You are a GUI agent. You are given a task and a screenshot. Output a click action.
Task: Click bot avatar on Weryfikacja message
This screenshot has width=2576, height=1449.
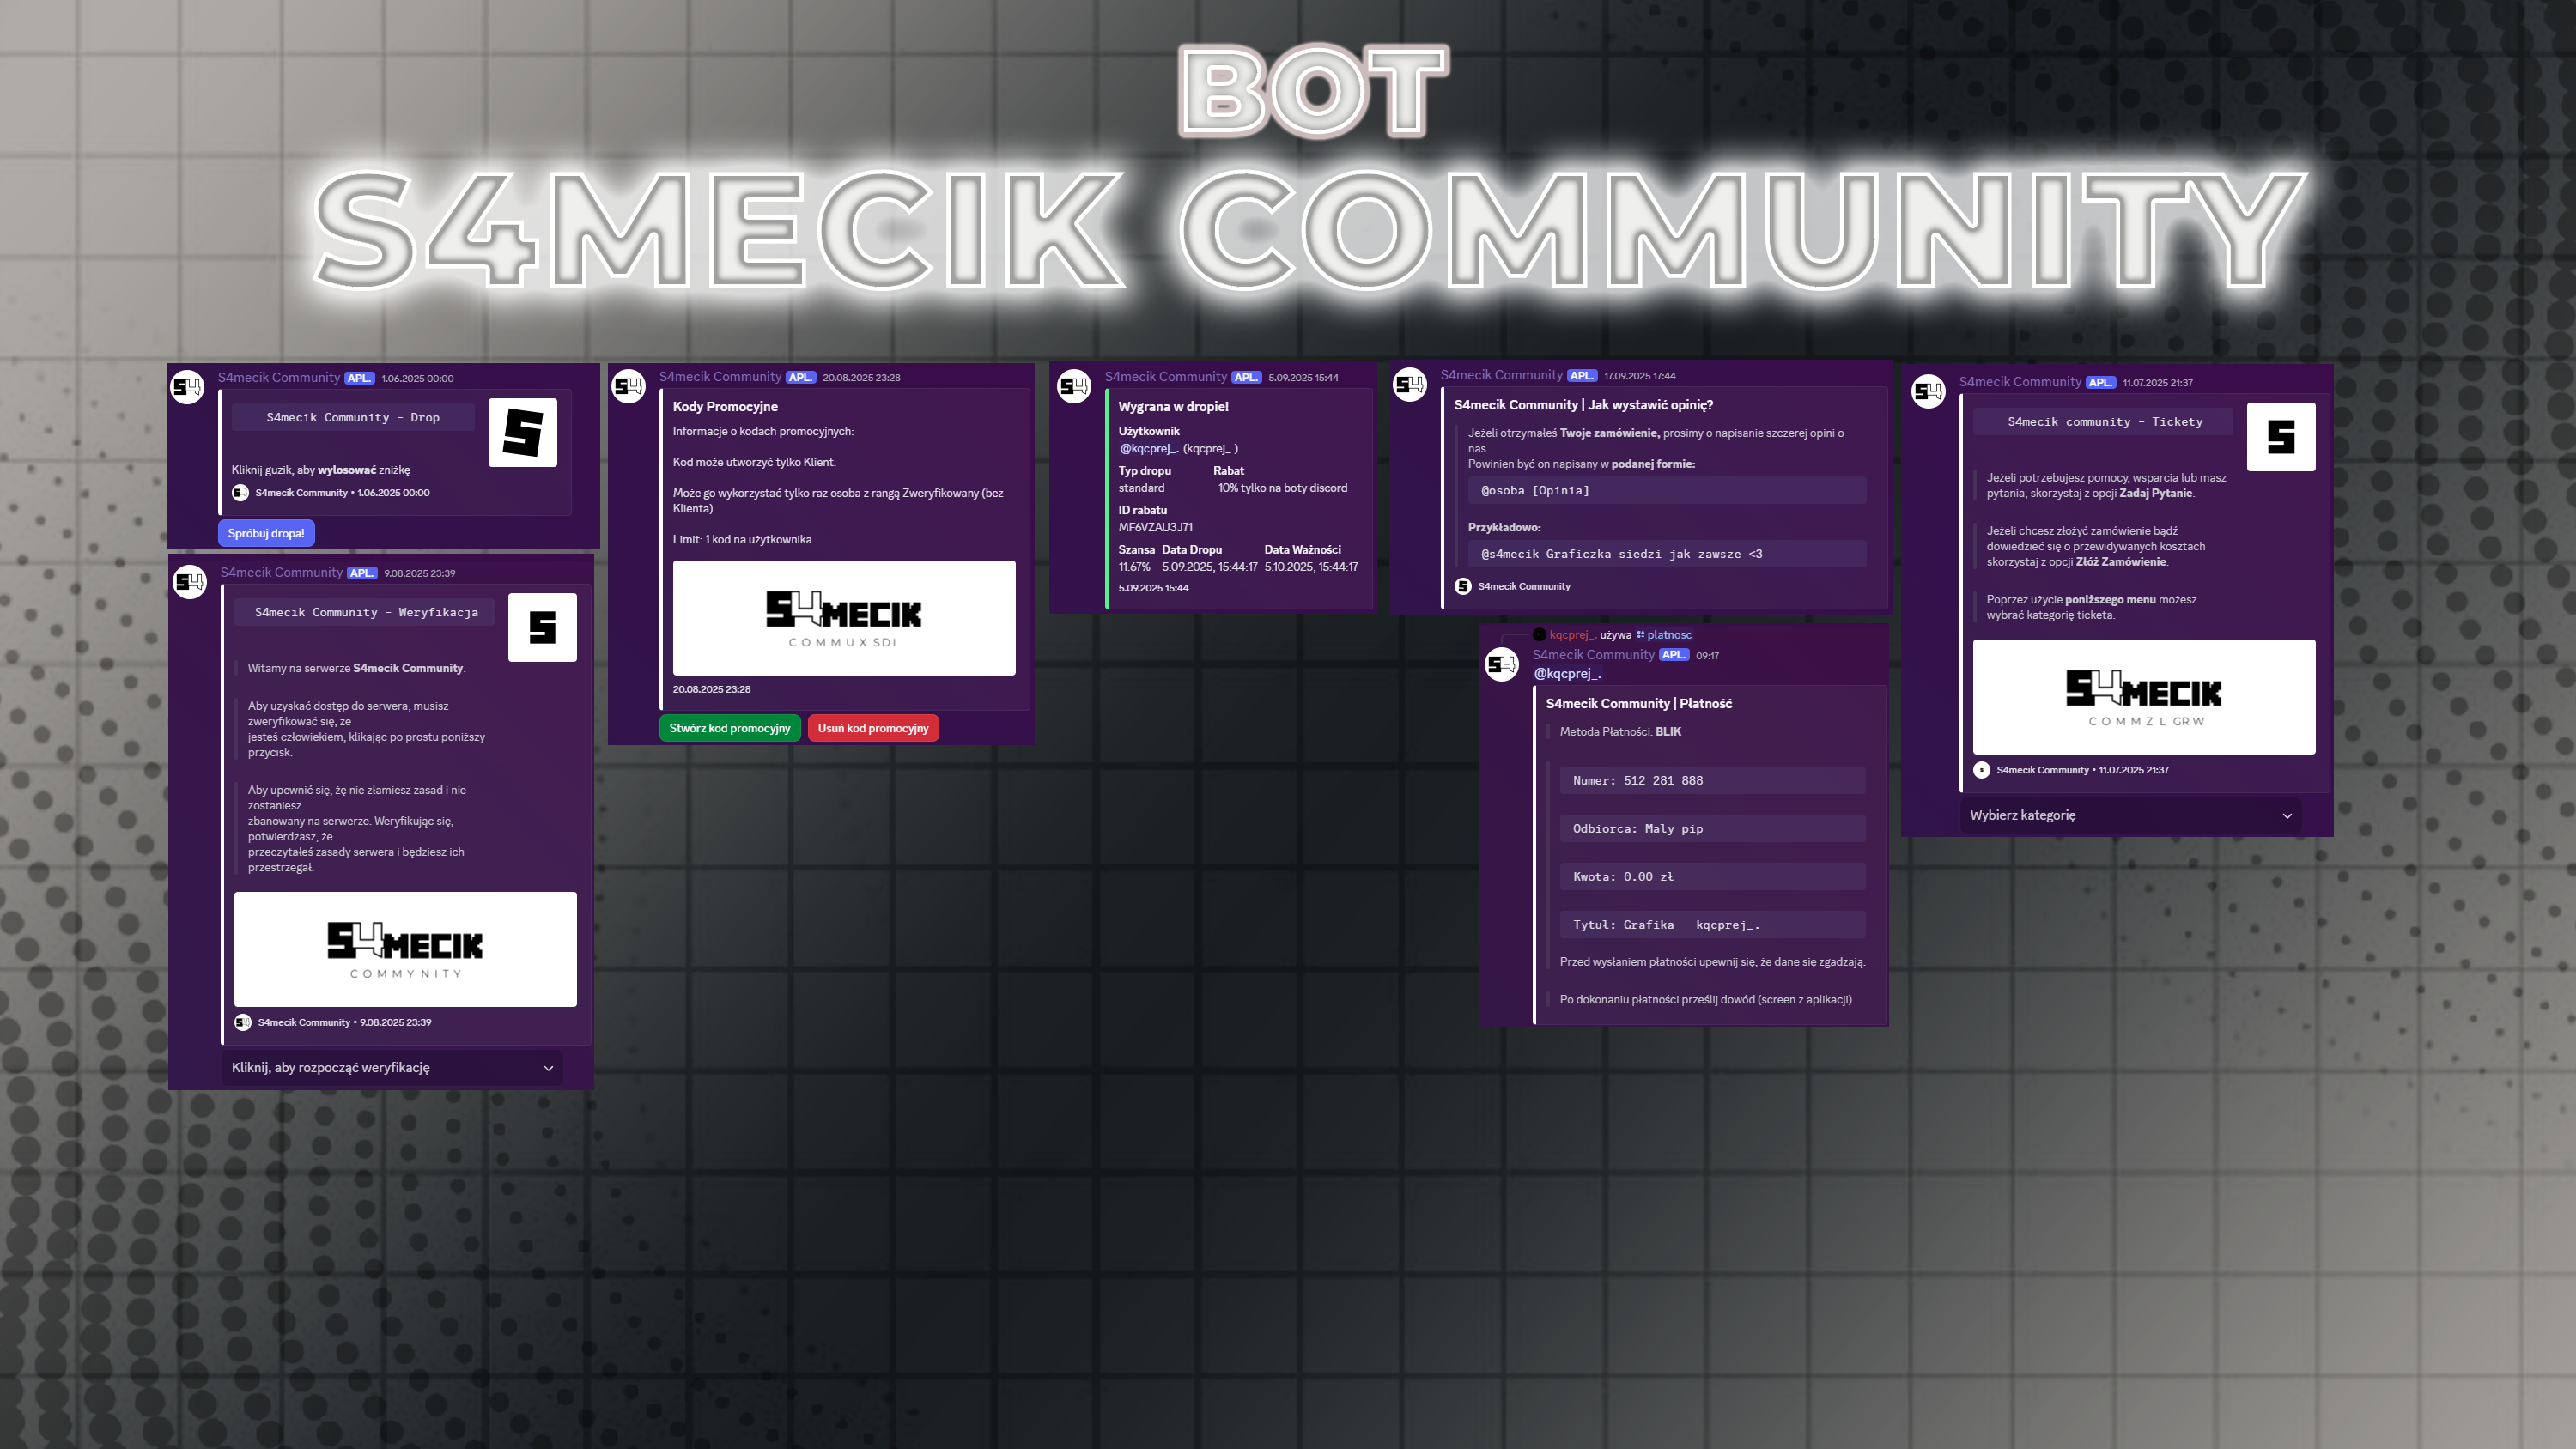pyautogui.click(x=189, y=581)
